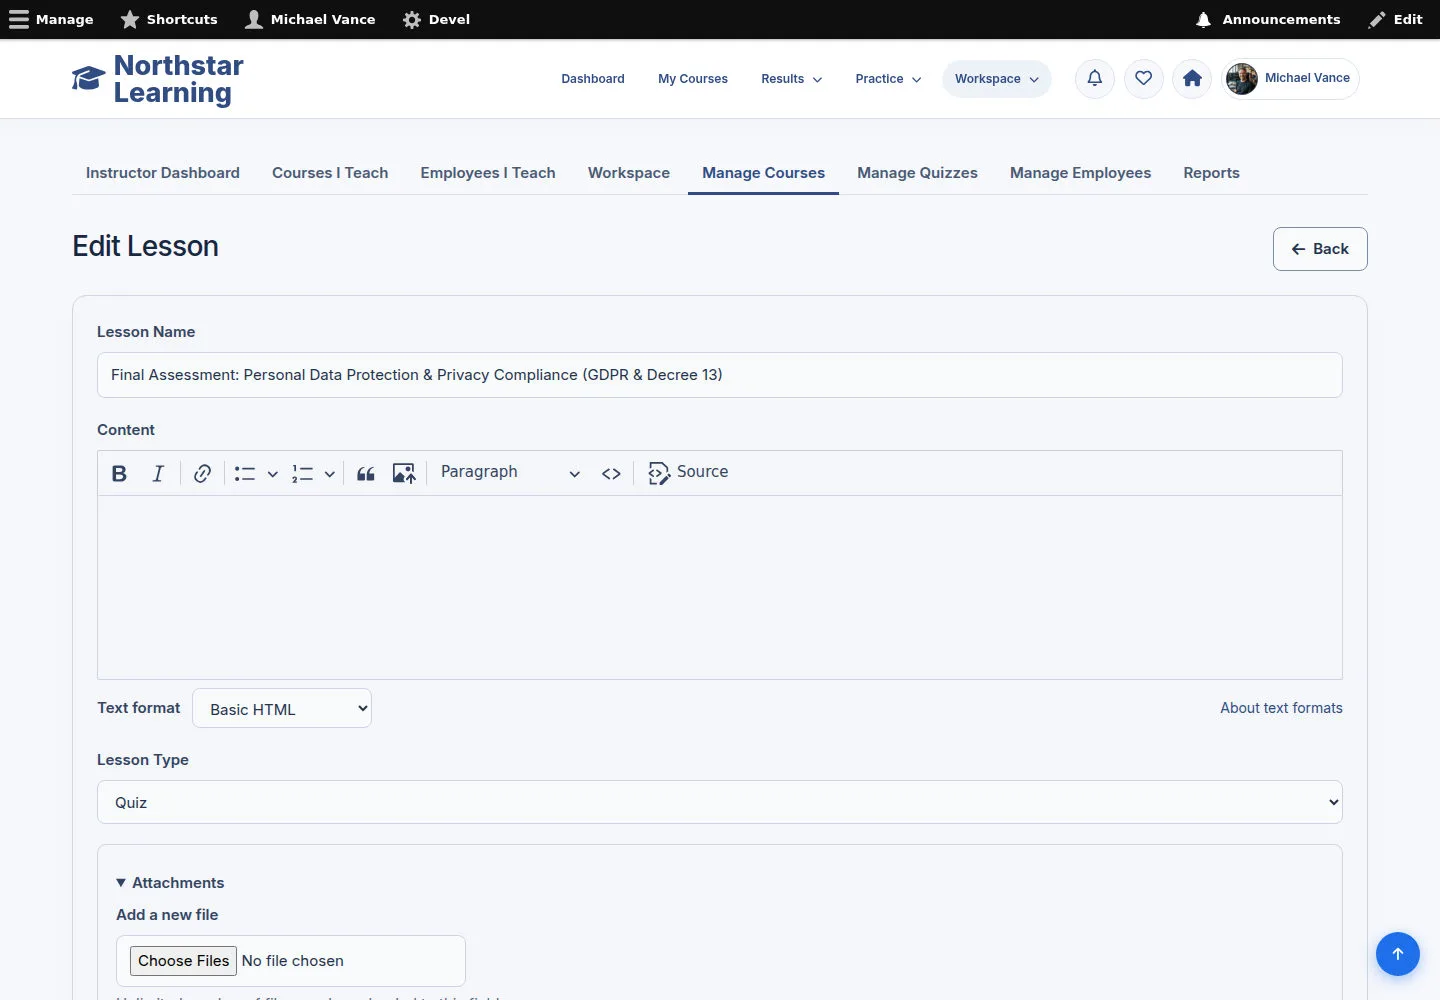Upload an image via the editor toolbar
Image resolution: width=1440 pixels, height=1000 pixels.
pos(404,473)
